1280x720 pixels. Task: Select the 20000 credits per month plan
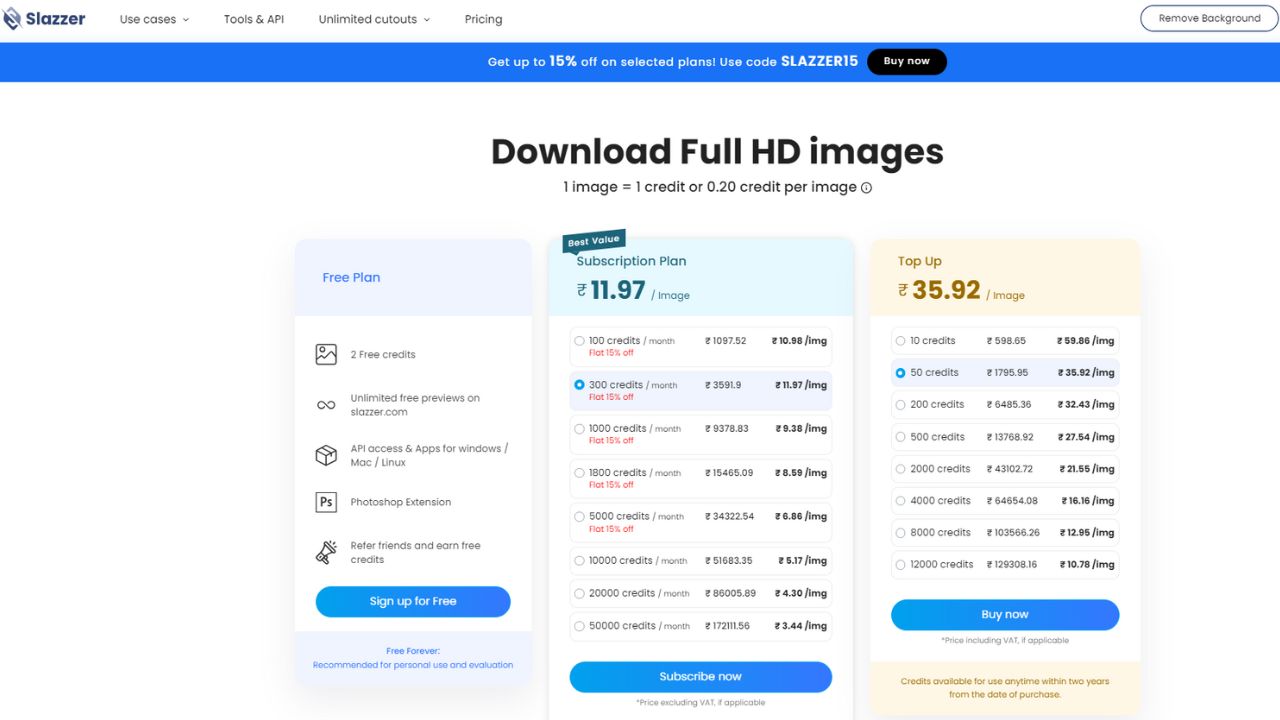tap(701, 593)
